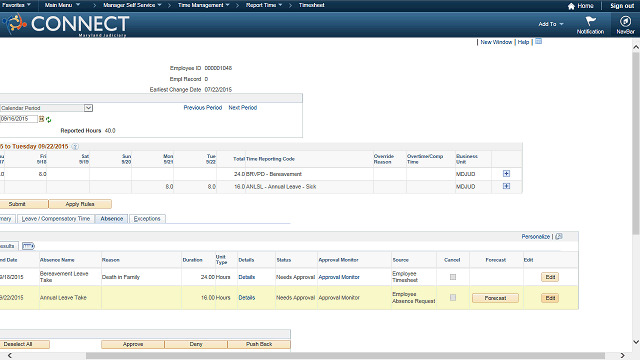Click the show all columns grid icon
This screenshot has width=640, height=360.
click(28, 246)
